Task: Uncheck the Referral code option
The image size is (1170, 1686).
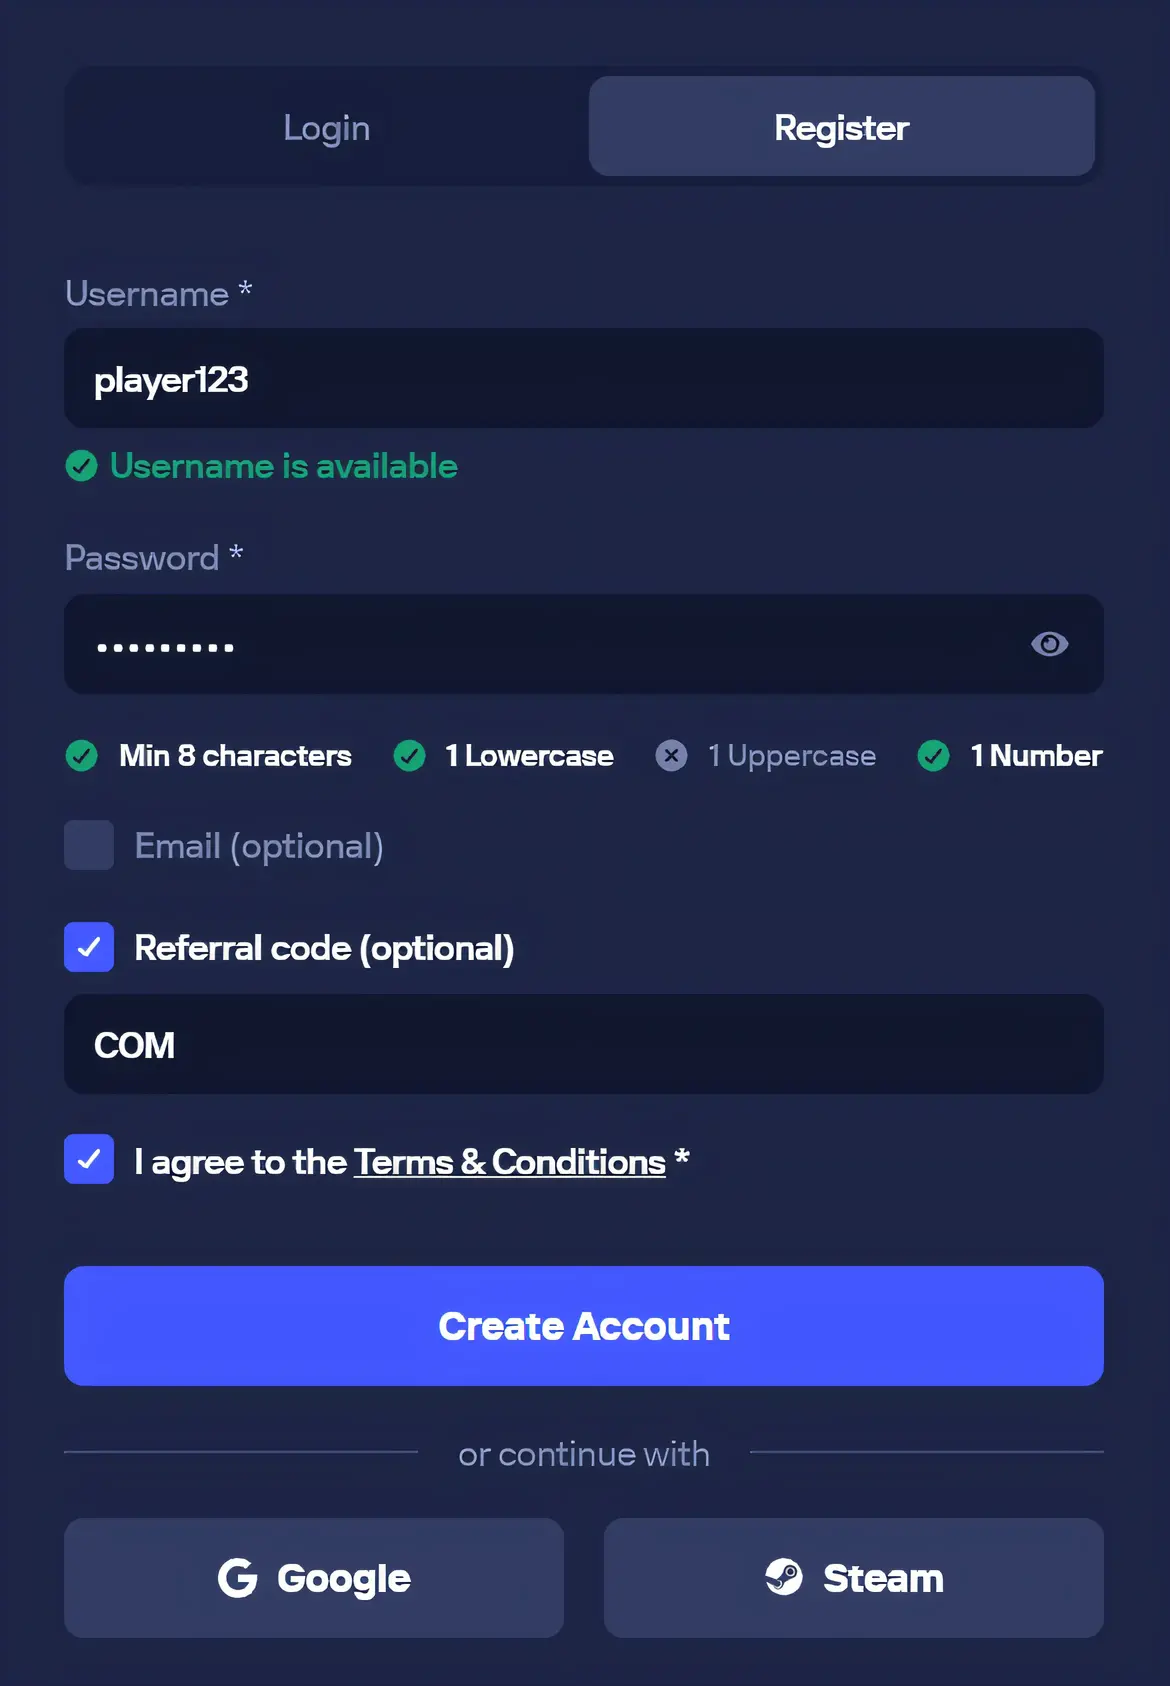Action: click(88, 947)
